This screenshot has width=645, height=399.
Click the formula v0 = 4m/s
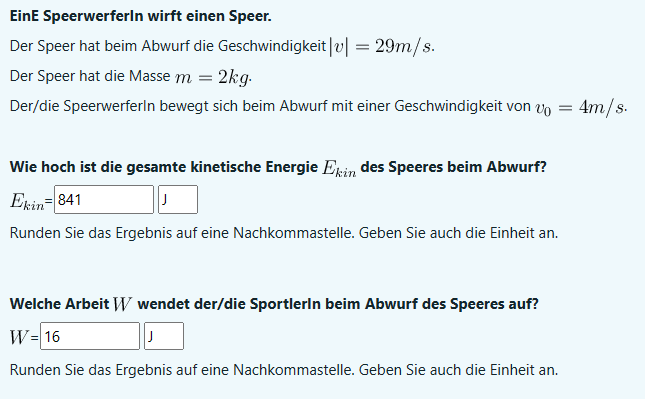[581, 107]
